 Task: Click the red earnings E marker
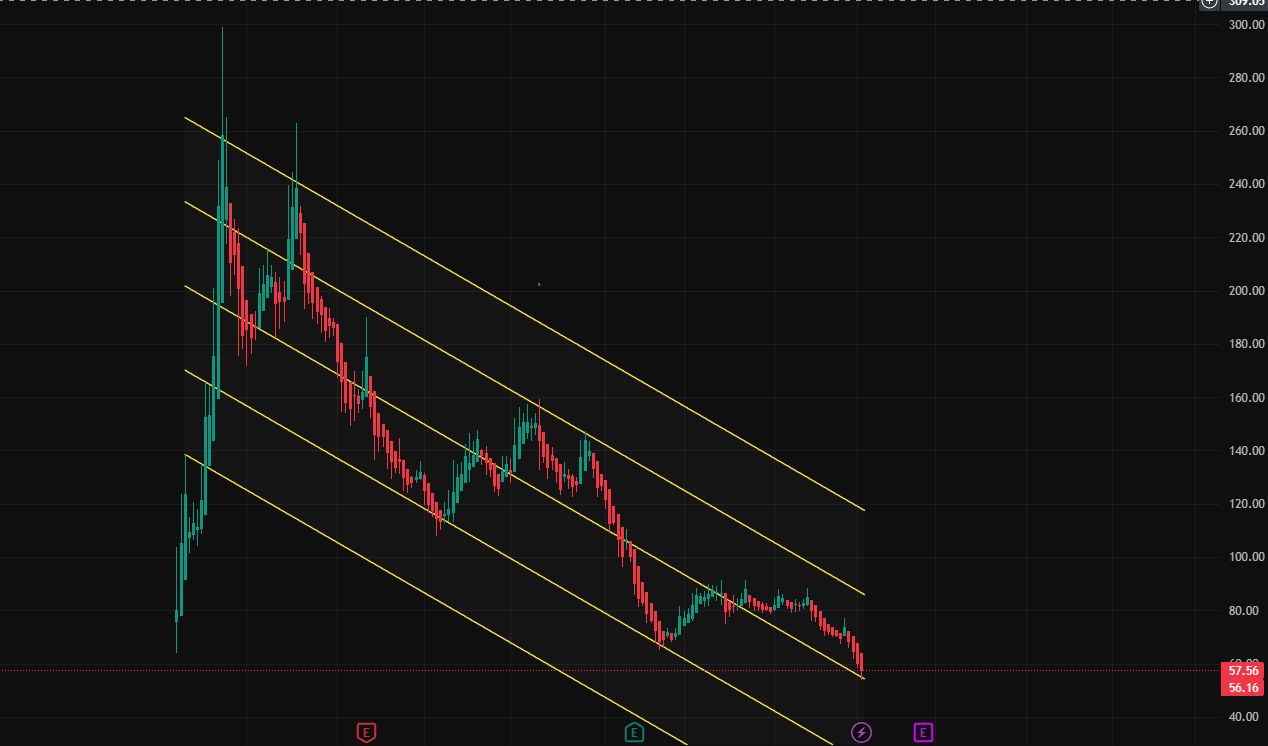coord(367,733)
